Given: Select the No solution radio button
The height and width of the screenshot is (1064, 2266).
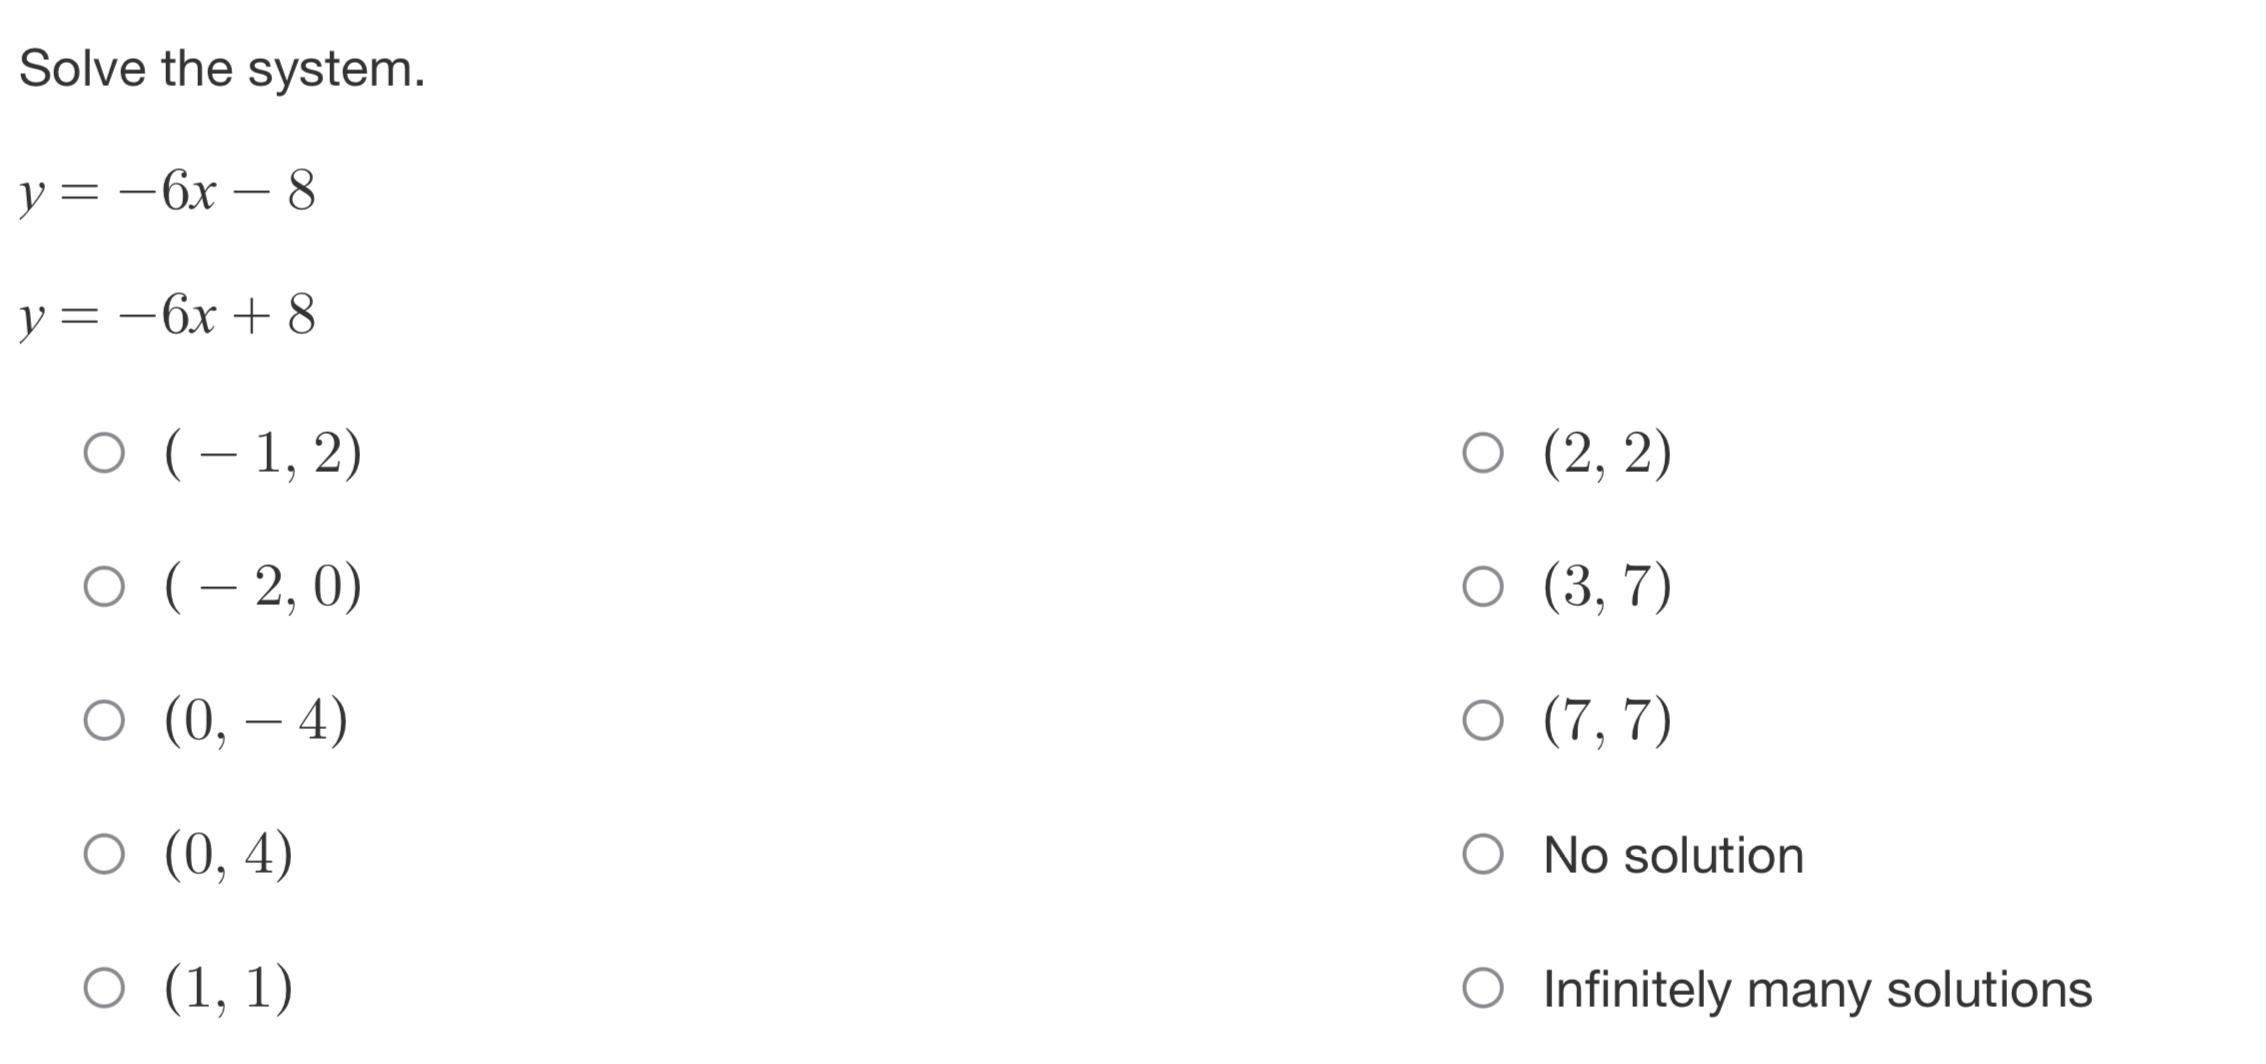Looking at the screenshot, I should click(1482, 854).
